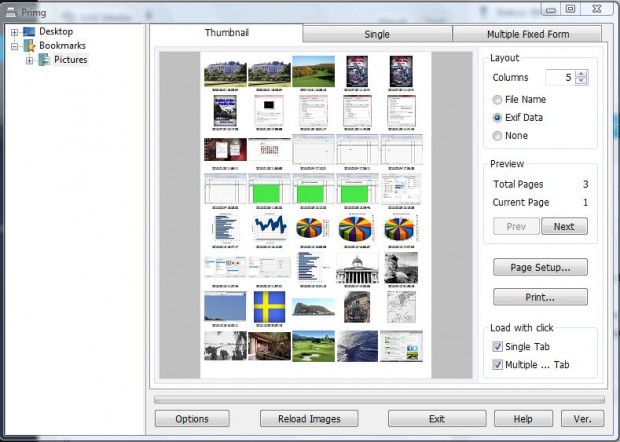
Task: Click the Desktop folder icon in tree
Action: pos(29,32)
